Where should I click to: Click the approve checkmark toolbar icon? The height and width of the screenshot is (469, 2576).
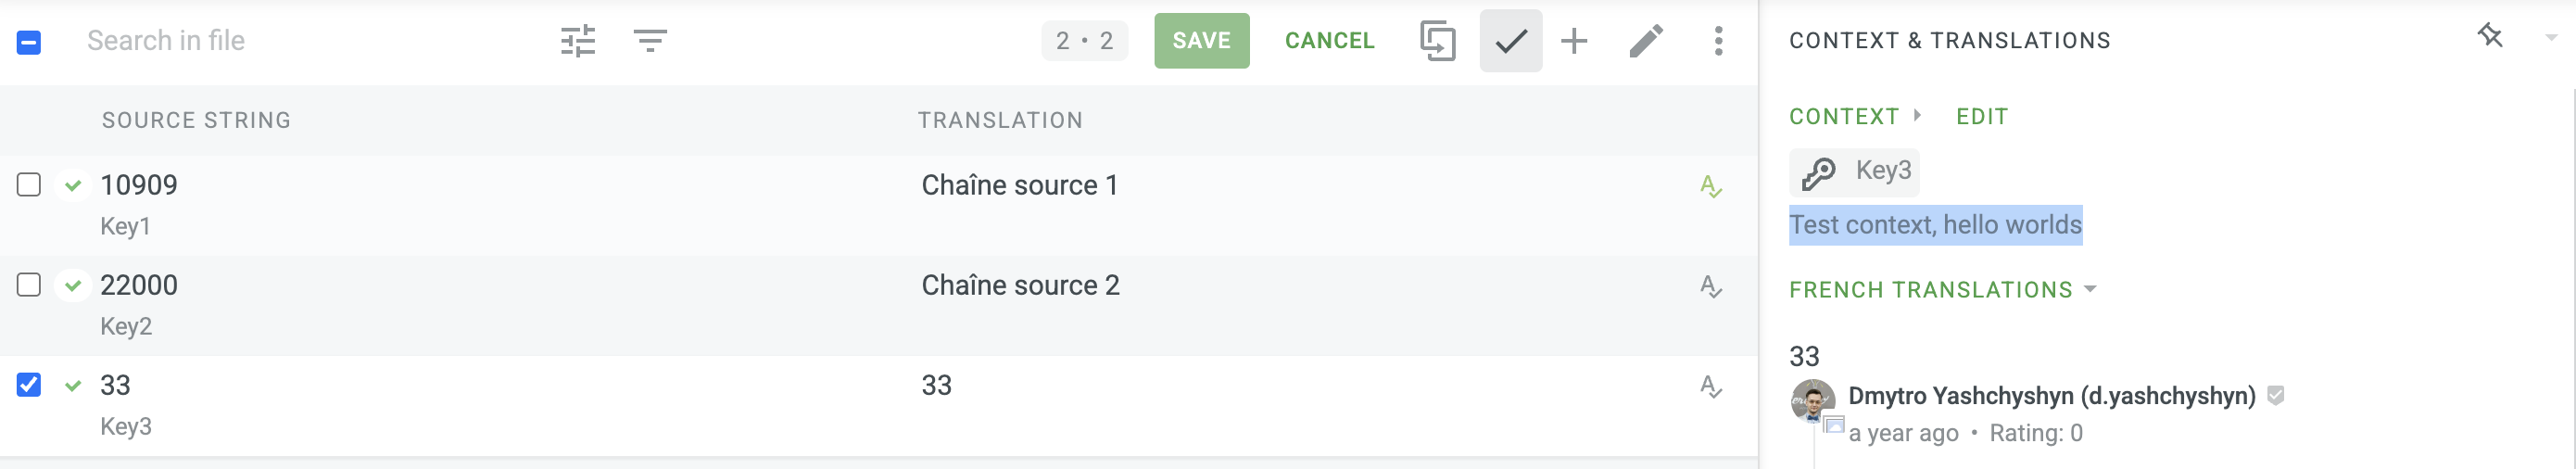coord(1510,41)
